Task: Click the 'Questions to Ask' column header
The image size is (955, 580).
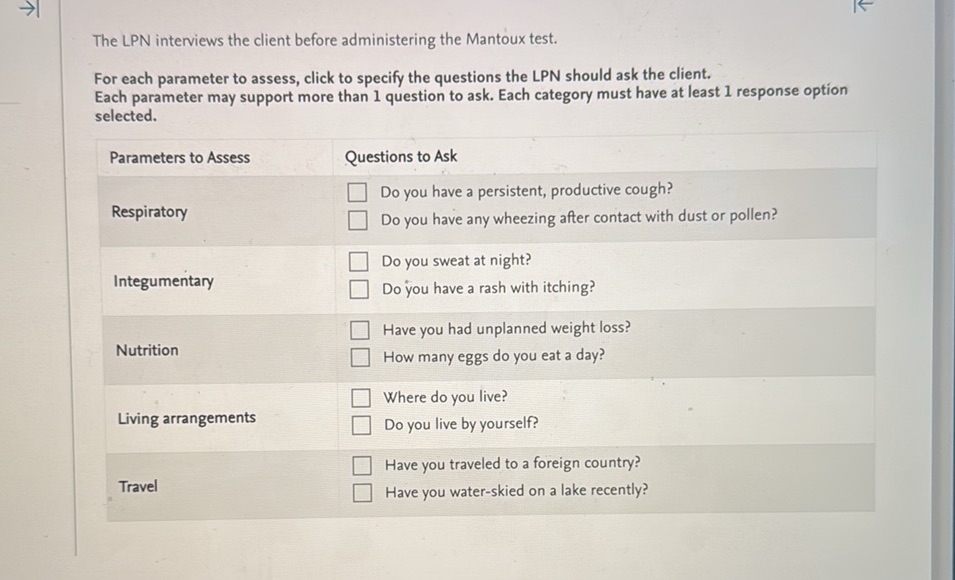Action: pyautogui.click(x=400, y=156)
